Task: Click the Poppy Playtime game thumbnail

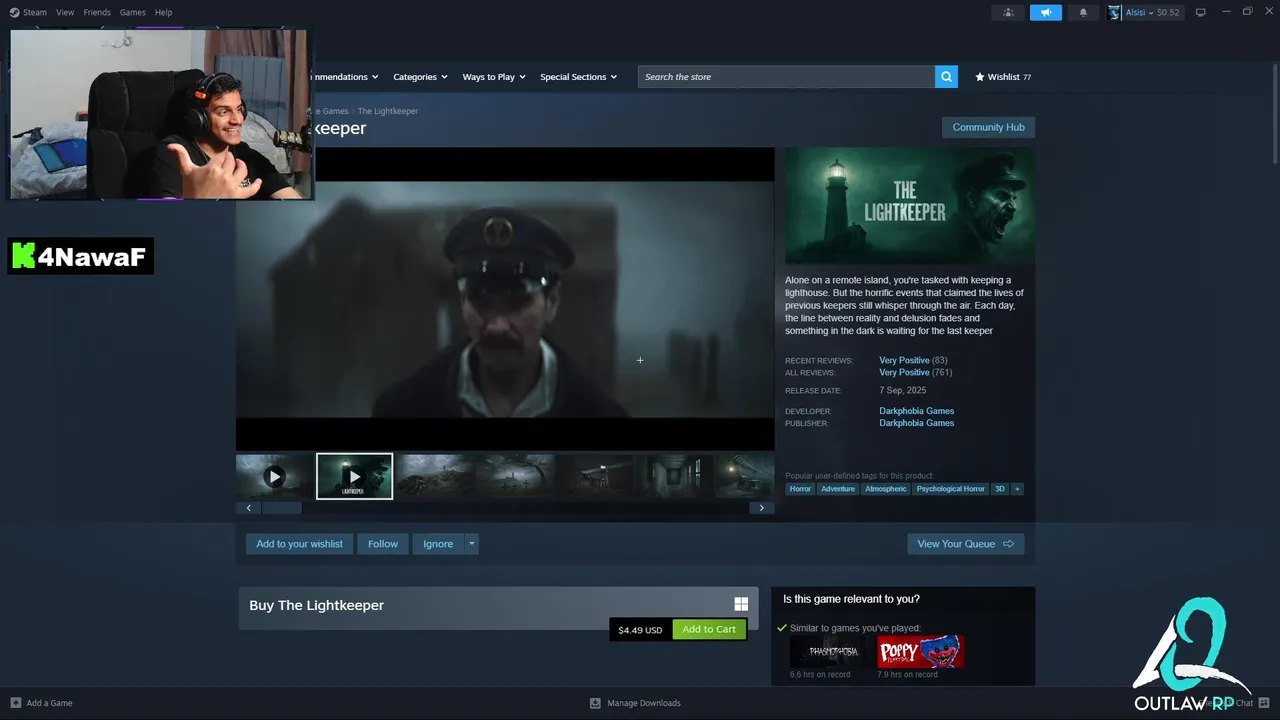Action: (920, 651)
